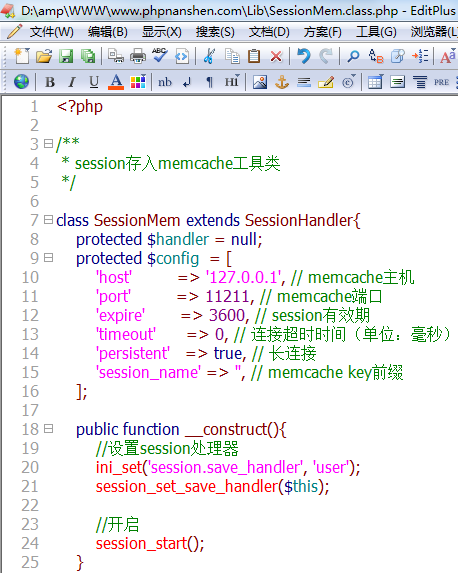Insert image tag
The height and width of the screenshot is (573, 458).
click(260, 82)
